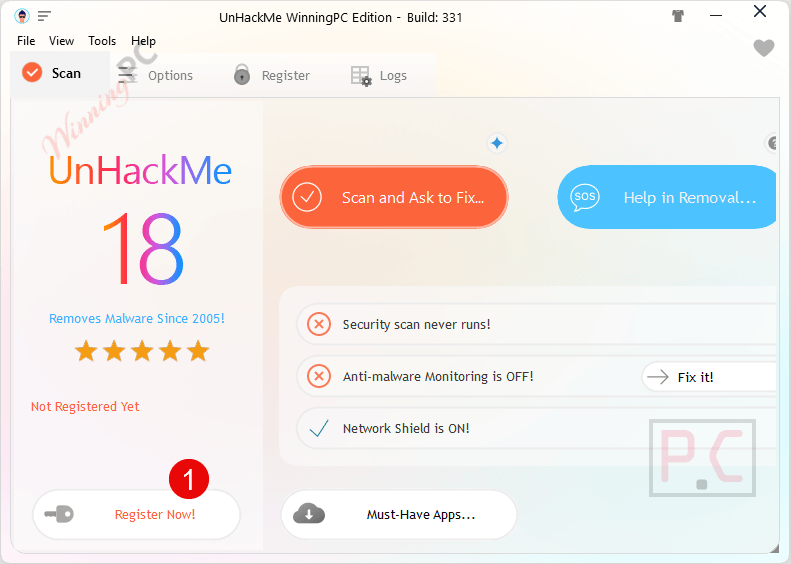This screenshot has height=564, width=791.
Task: Click the SOS speech bubble icon
Action: pos(585,197)
